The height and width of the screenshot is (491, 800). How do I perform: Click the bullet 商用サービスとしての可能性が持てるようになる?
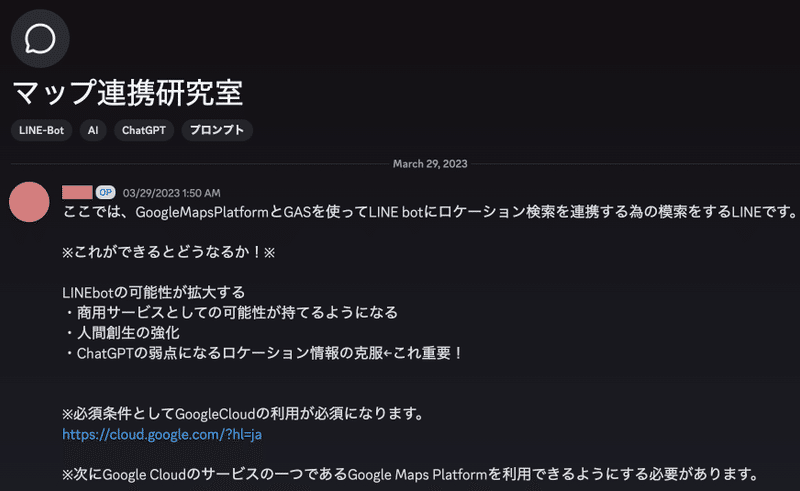pos(231,312)
